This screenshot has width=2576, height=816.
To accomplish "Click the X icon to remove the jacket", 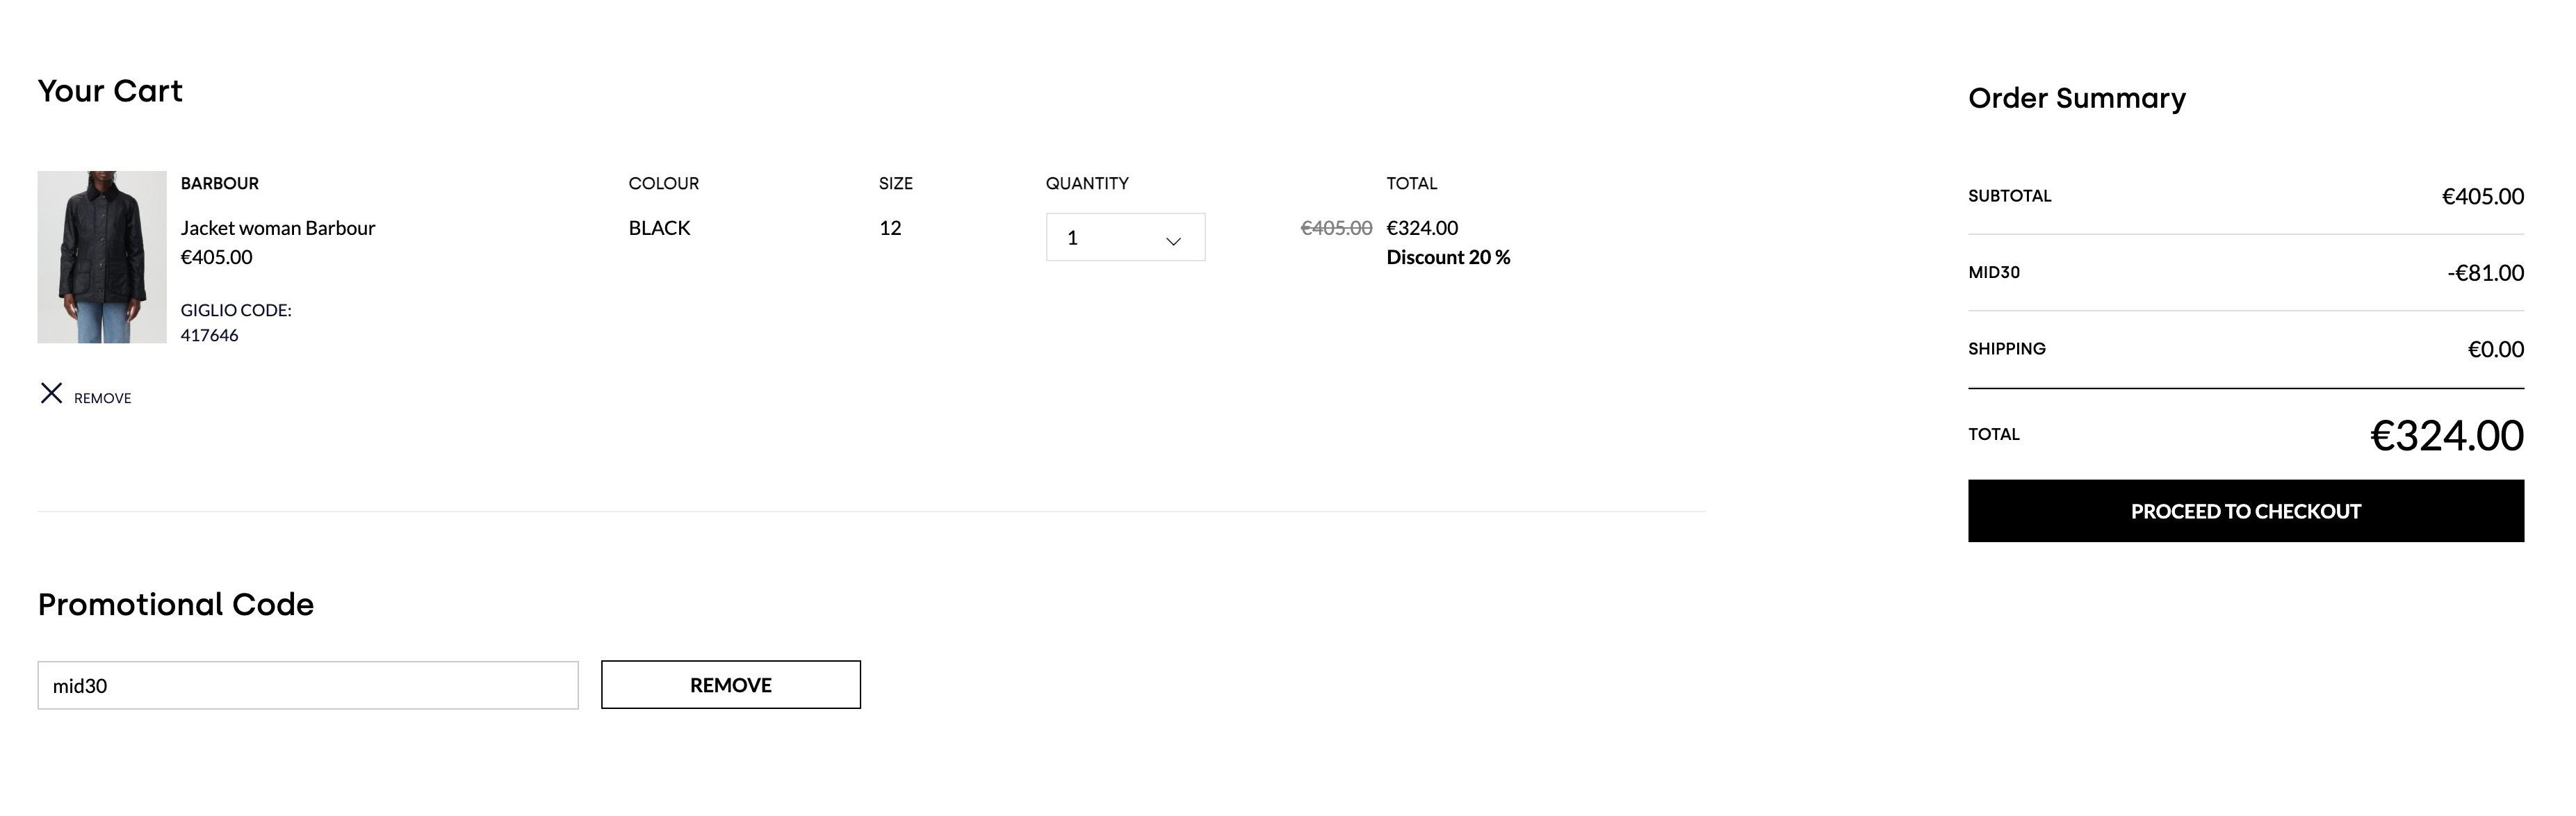I will point(51,393).
